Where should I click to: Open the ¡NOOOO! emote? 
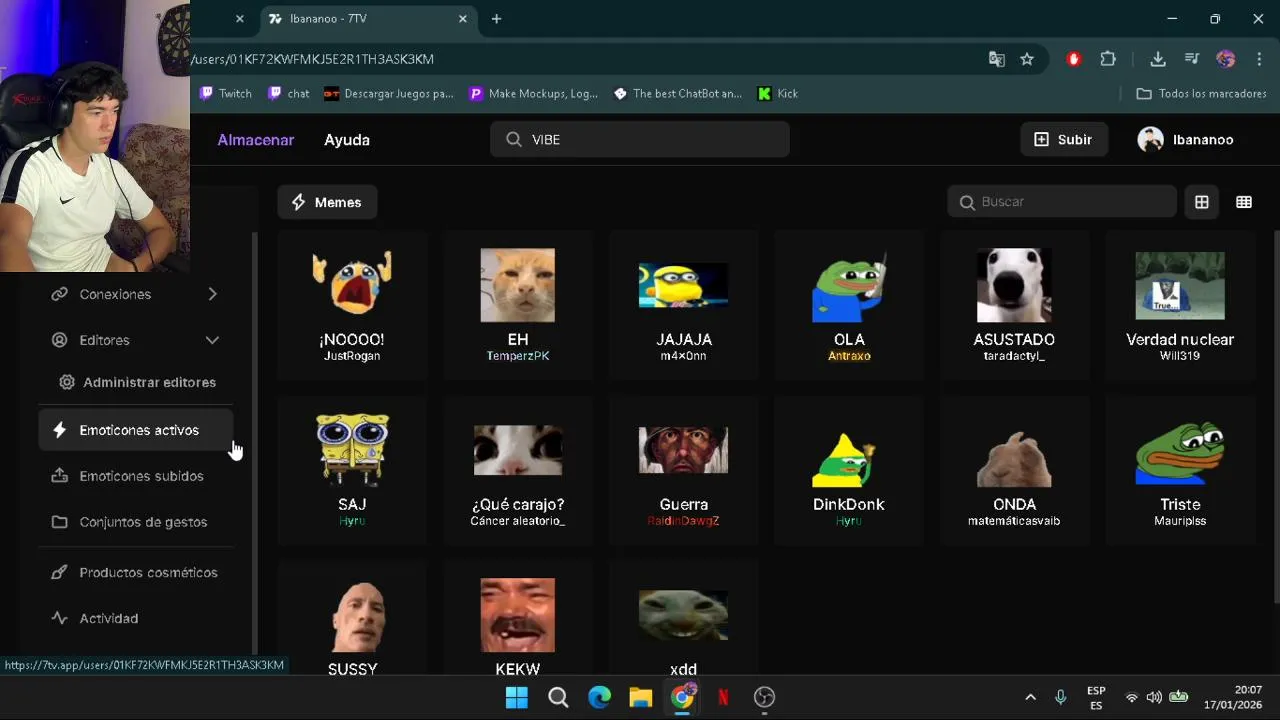click(x=352, y=305)
